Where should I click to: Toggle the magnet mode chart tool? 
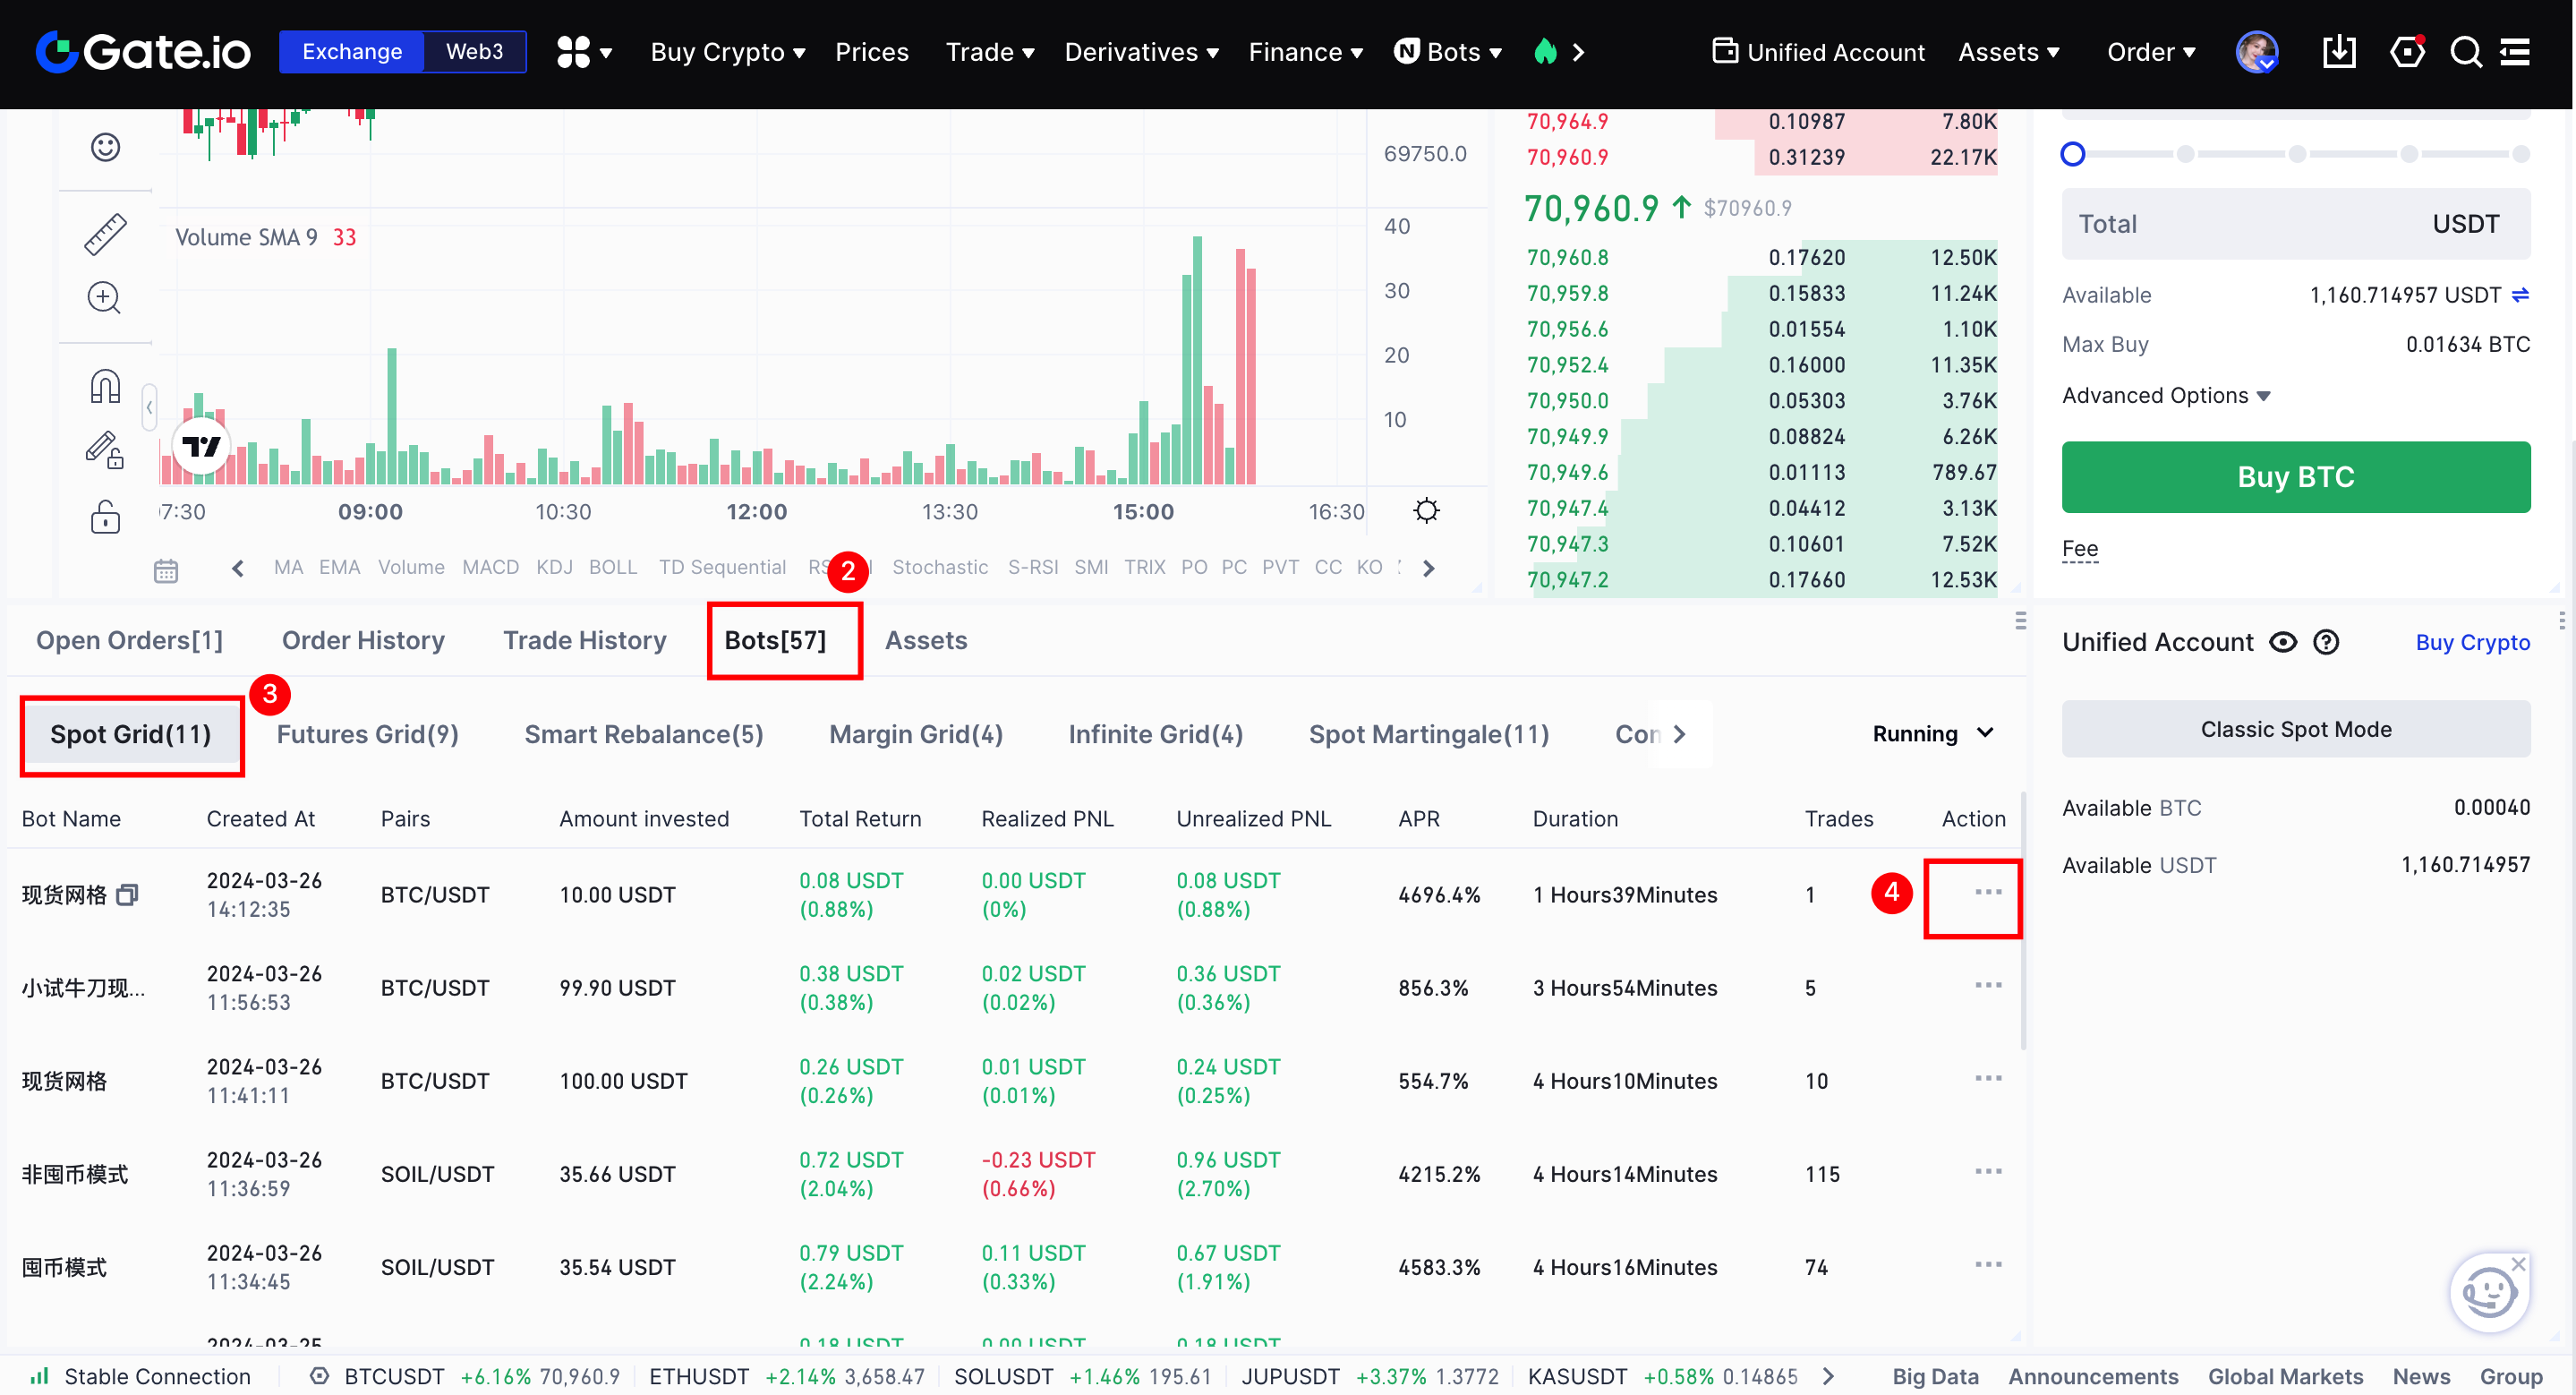(x=105, y=386)
